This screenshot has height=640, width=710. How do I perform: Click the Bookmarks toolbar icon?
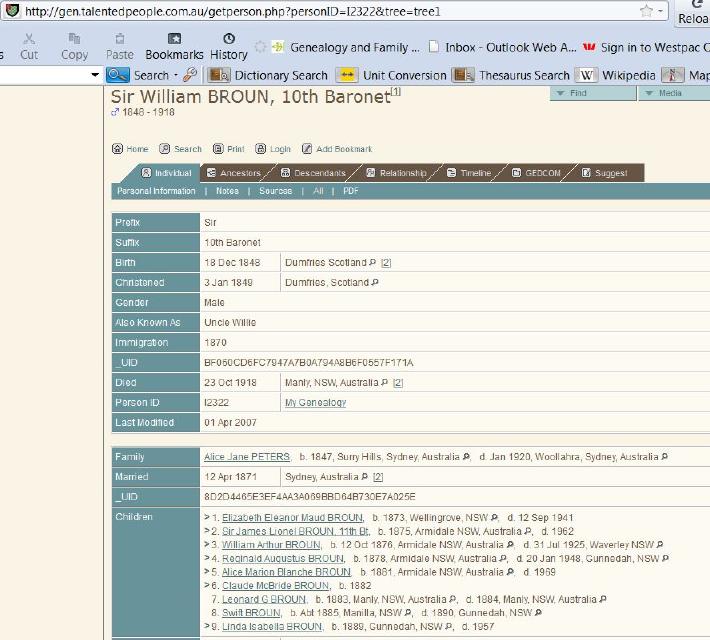point(174,39)
